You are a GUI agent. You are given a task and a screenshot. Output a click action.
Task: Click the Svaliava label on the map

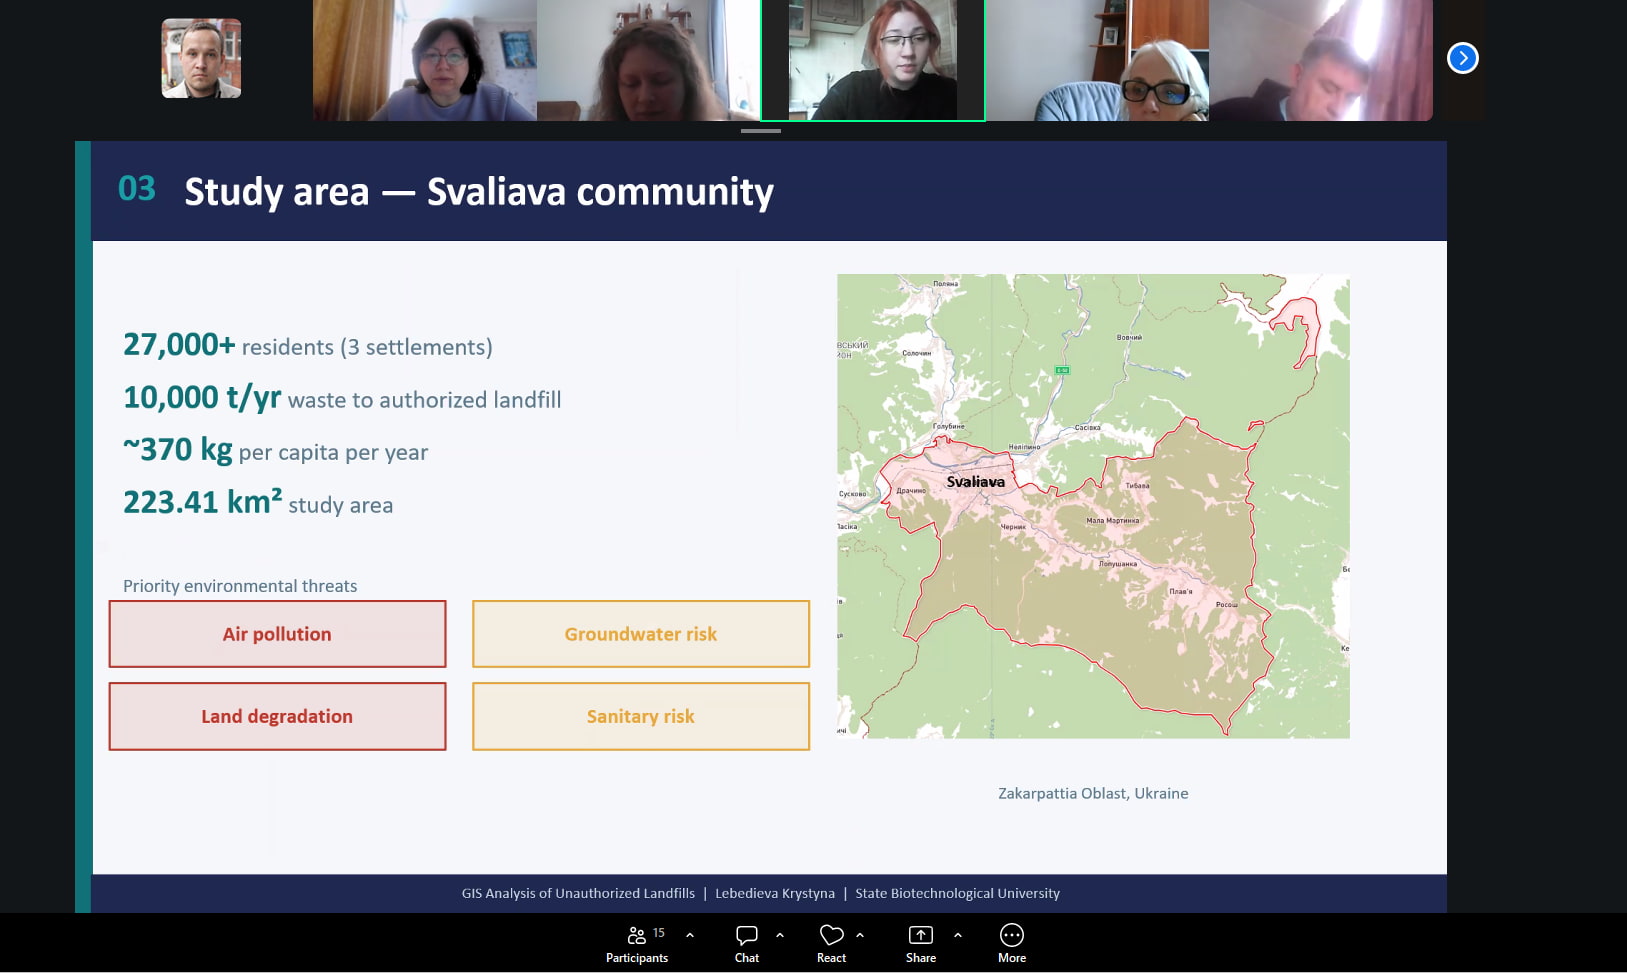tap(975, 482)
